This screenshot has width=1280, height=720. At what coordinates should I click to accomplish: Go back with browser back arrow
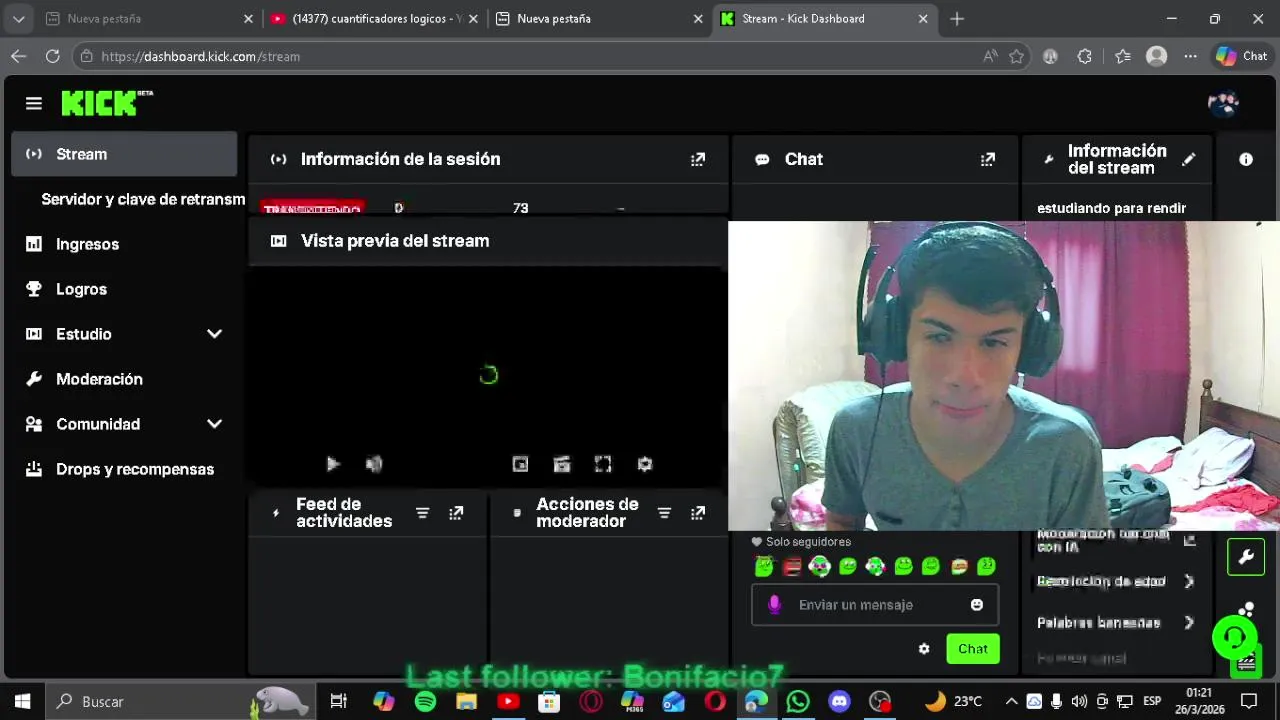pos(18,56)
